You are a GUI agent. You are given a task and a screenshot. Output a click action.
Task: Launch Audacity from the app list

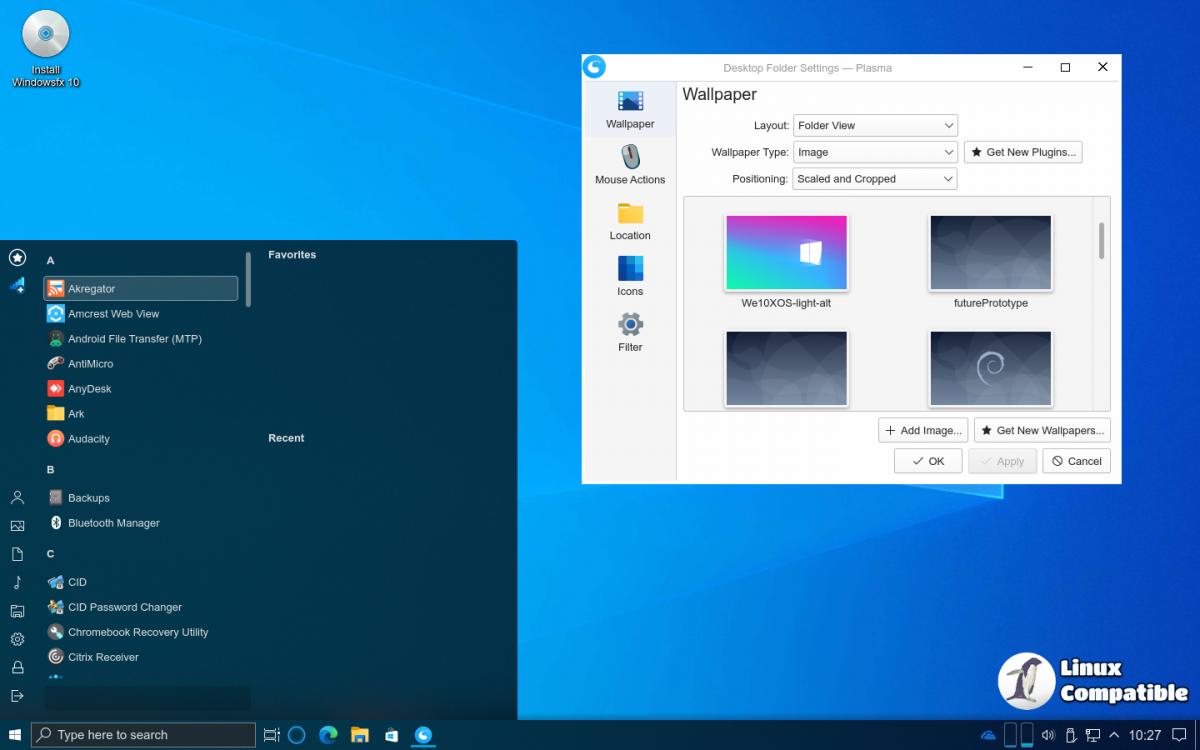[88, 439]
